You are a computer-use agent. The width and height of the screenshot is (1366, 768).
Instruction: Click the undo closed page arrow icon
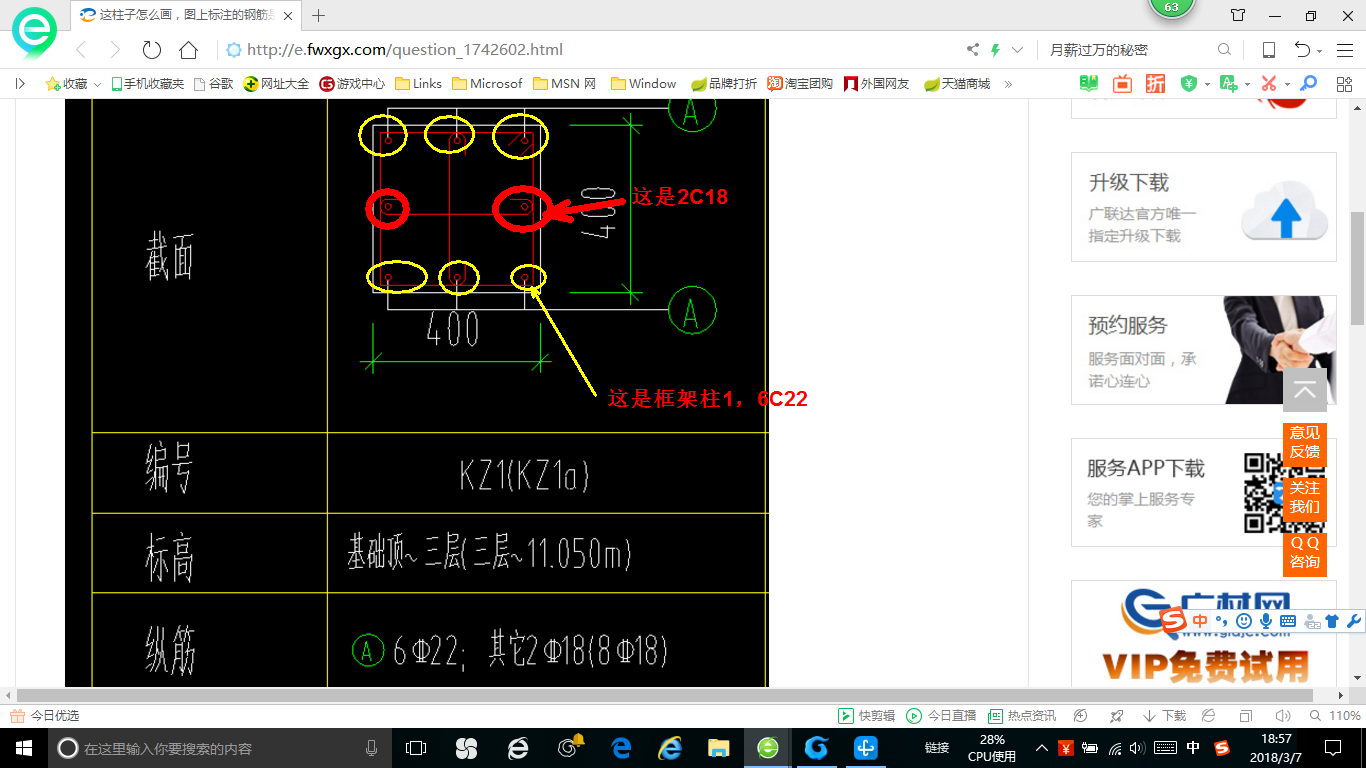coord(1302,50)
